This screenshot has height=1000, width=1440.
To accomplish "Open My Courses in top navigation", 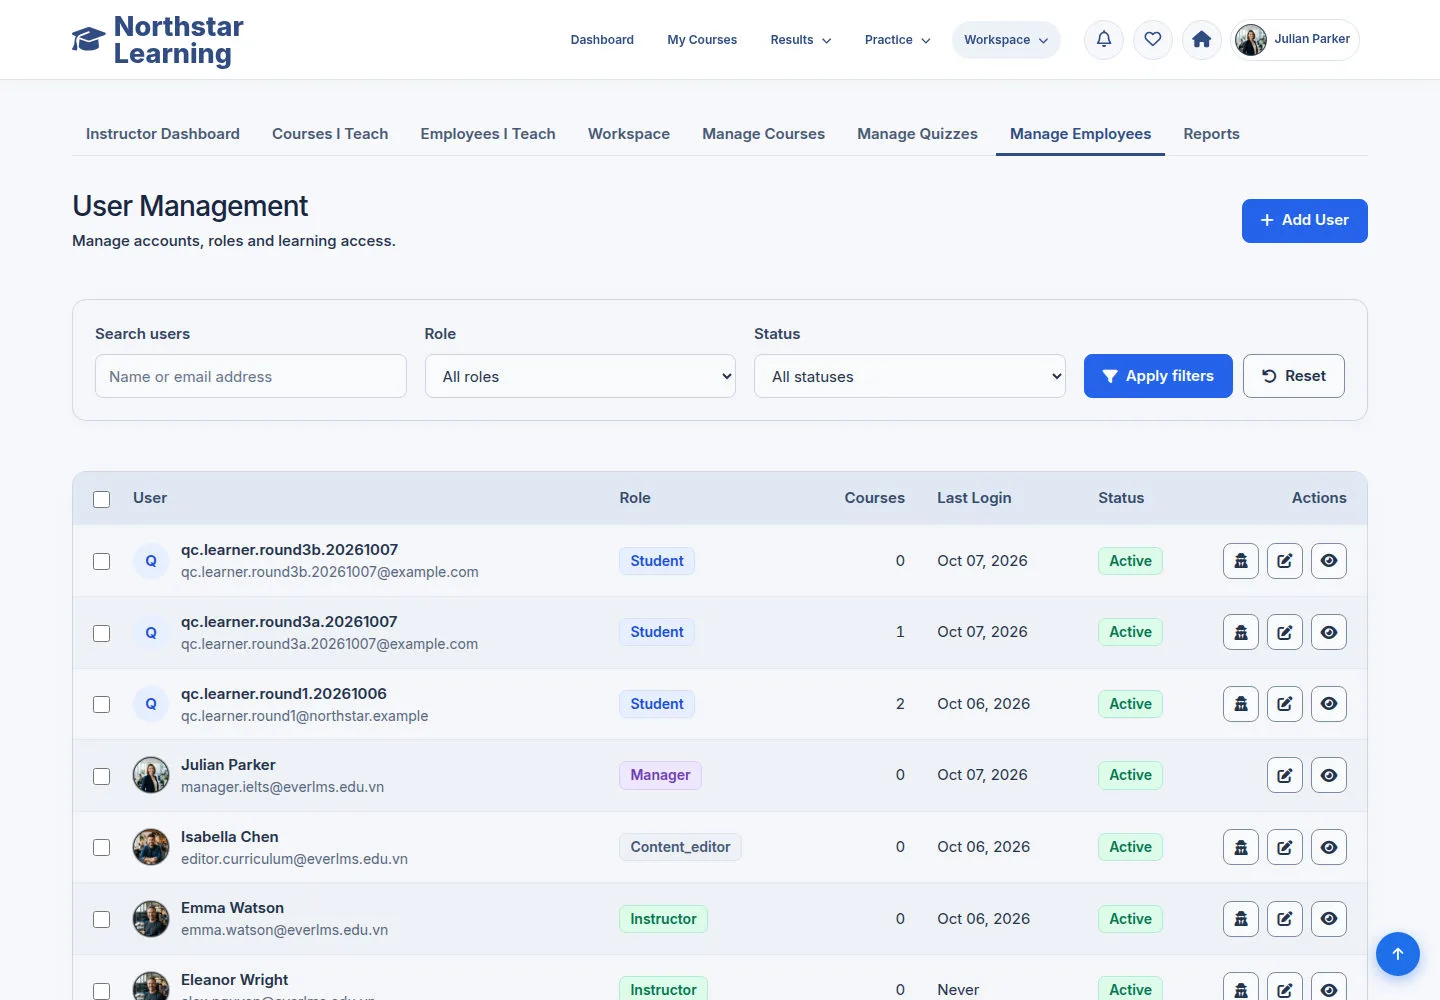I will pyautogui.click(x=702, y=40).
